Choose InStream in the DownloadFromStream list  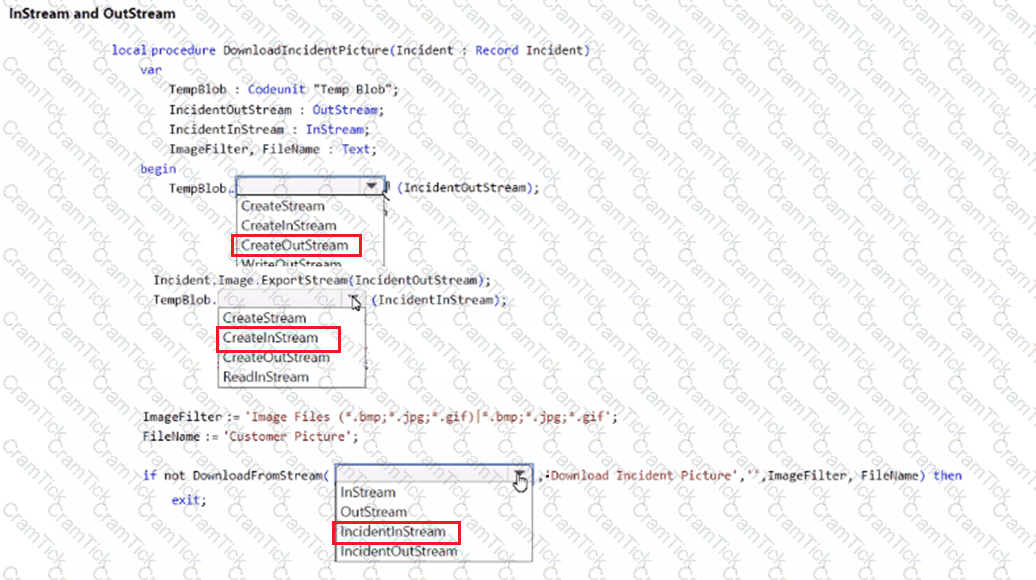click(x=368, y=492)
